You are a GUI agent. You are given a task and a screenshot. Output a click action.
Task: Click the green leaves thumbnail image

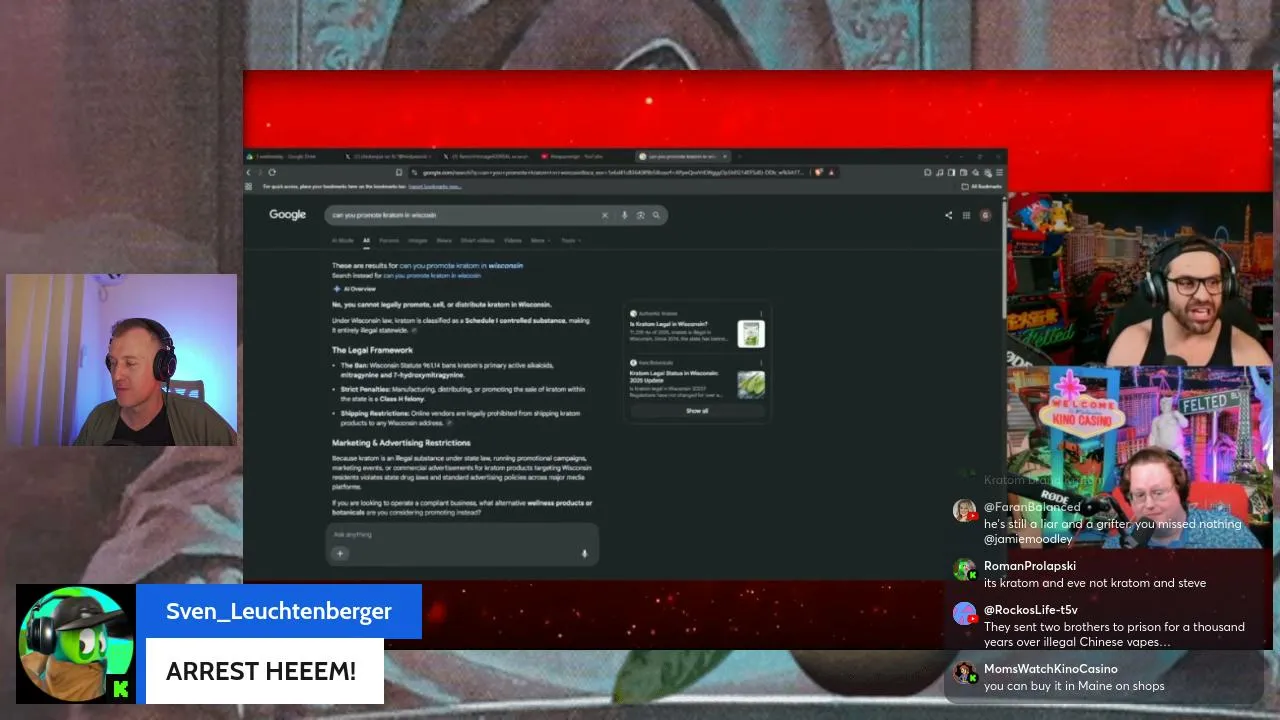751,384
